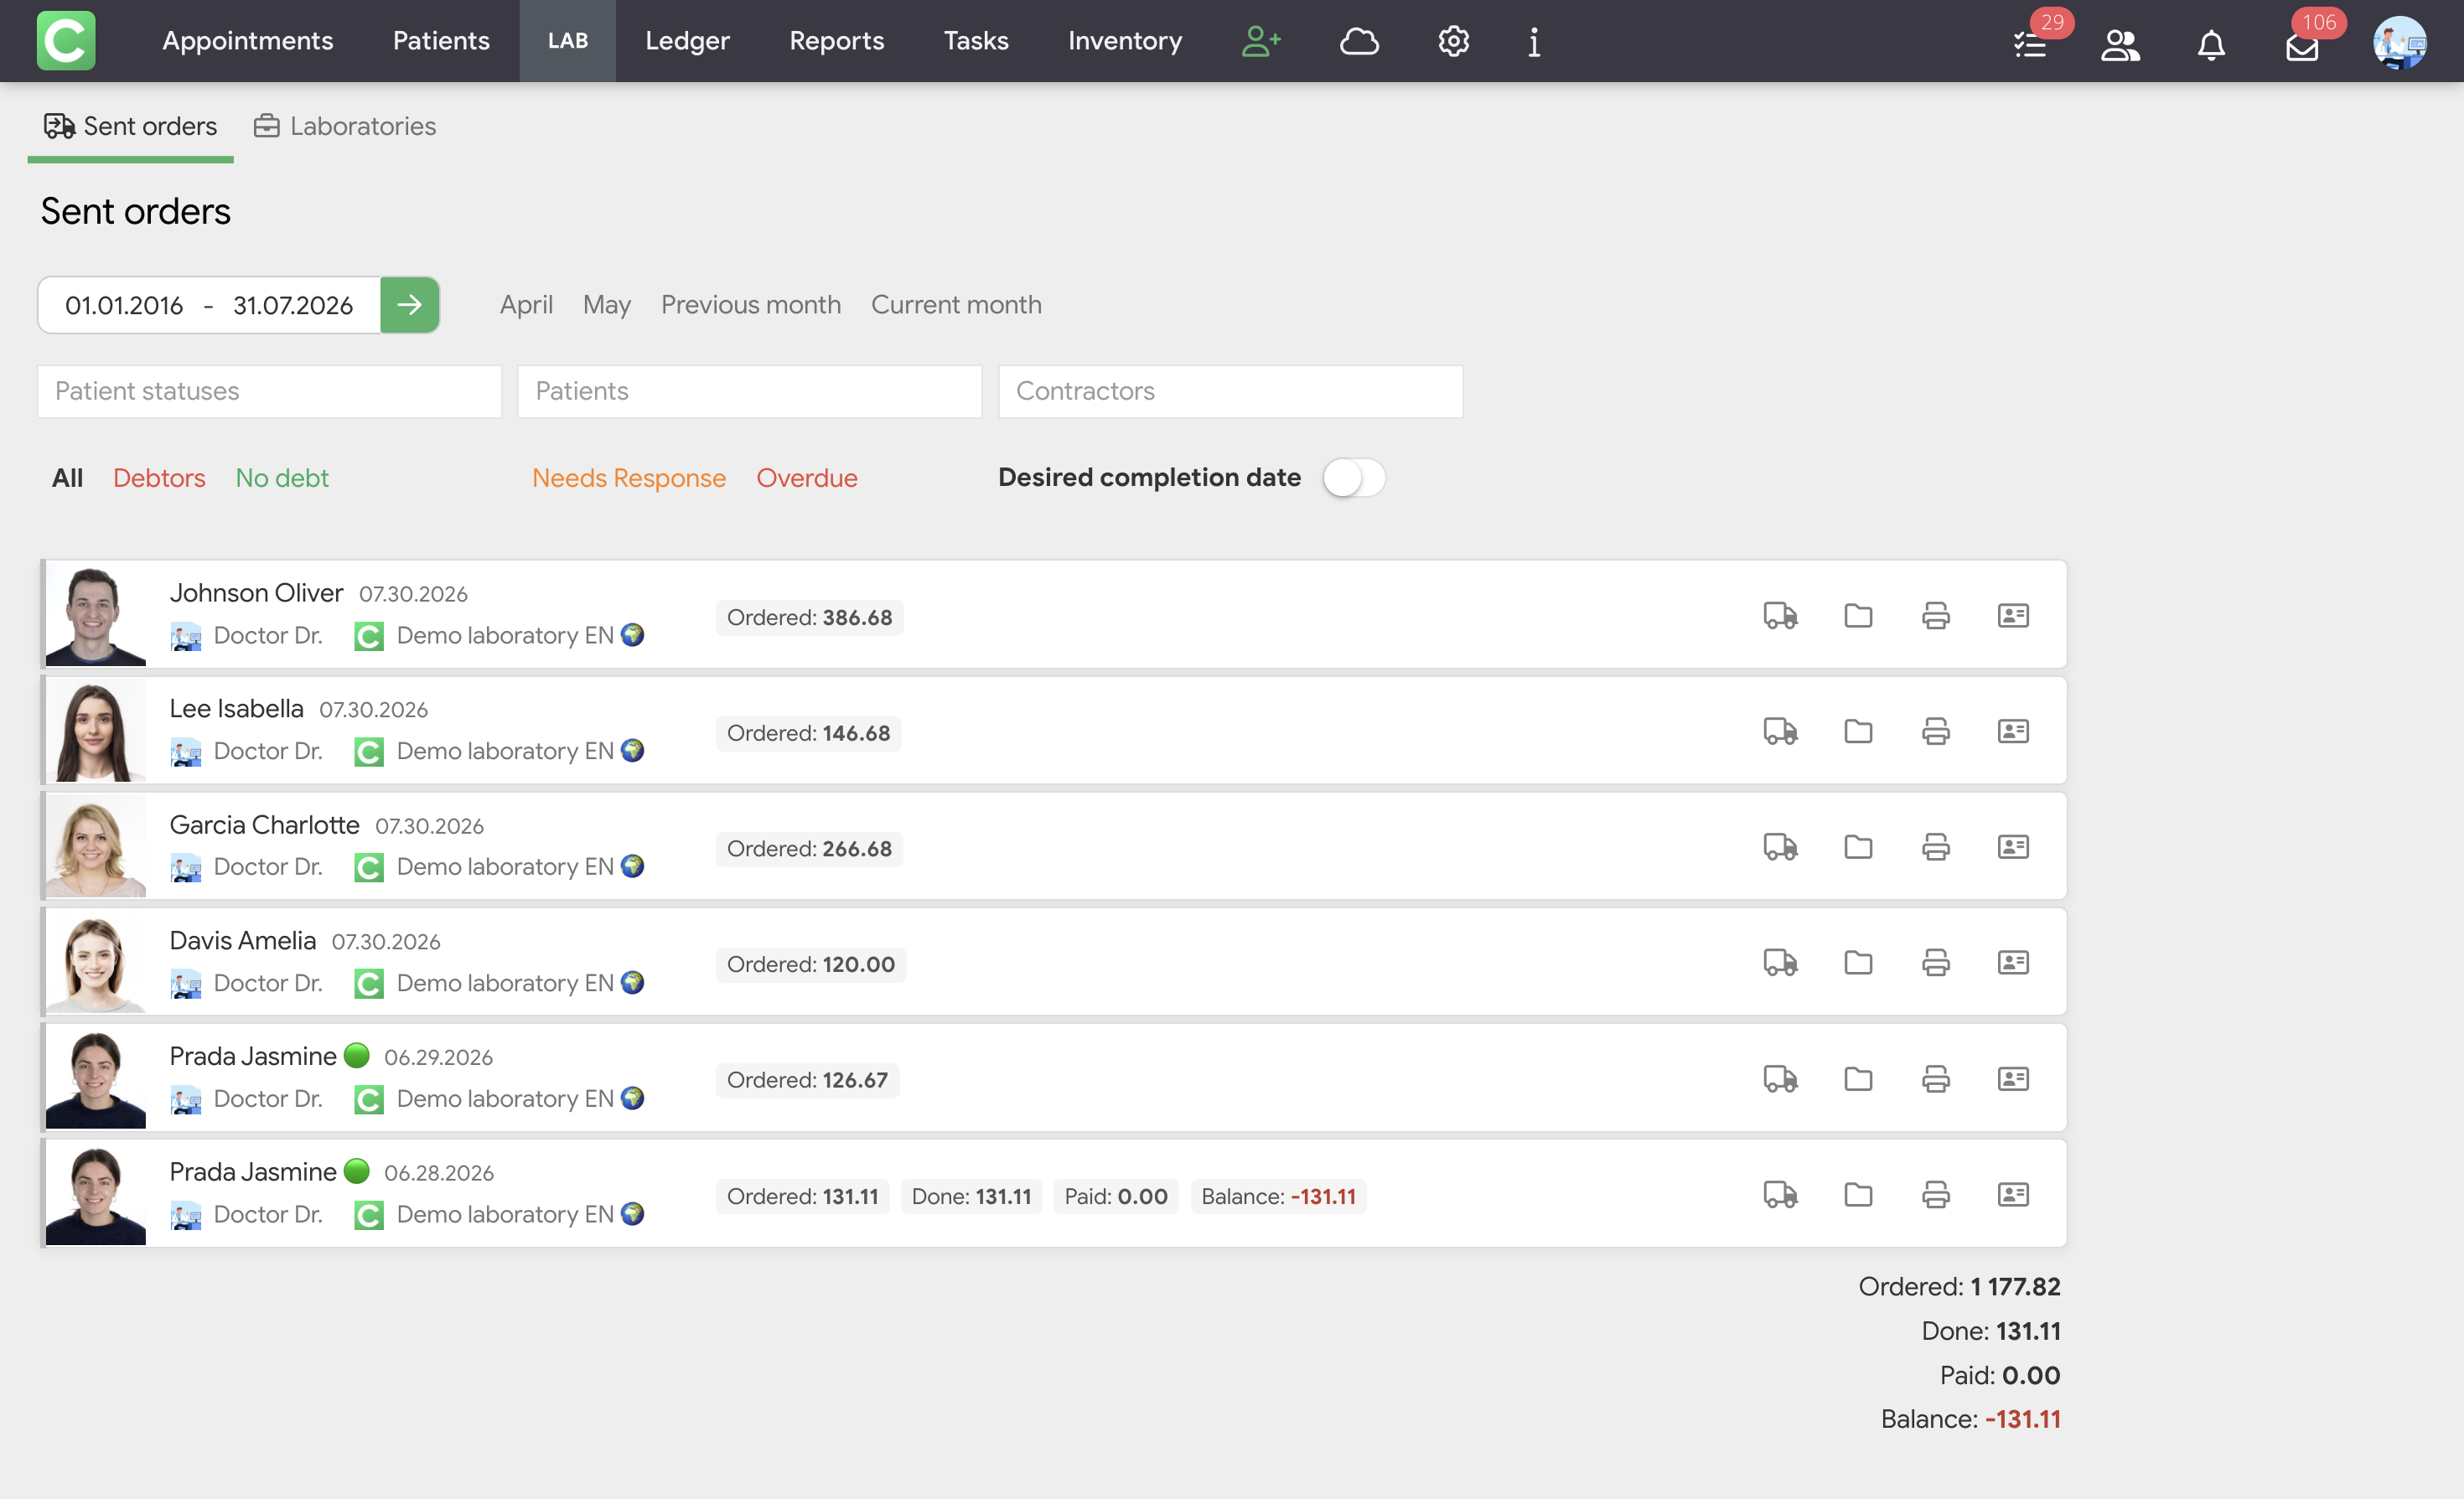Click Demo laboratory EN in Johnson Oliver row
This screenshot has width=2464, height=1499.
505,636
